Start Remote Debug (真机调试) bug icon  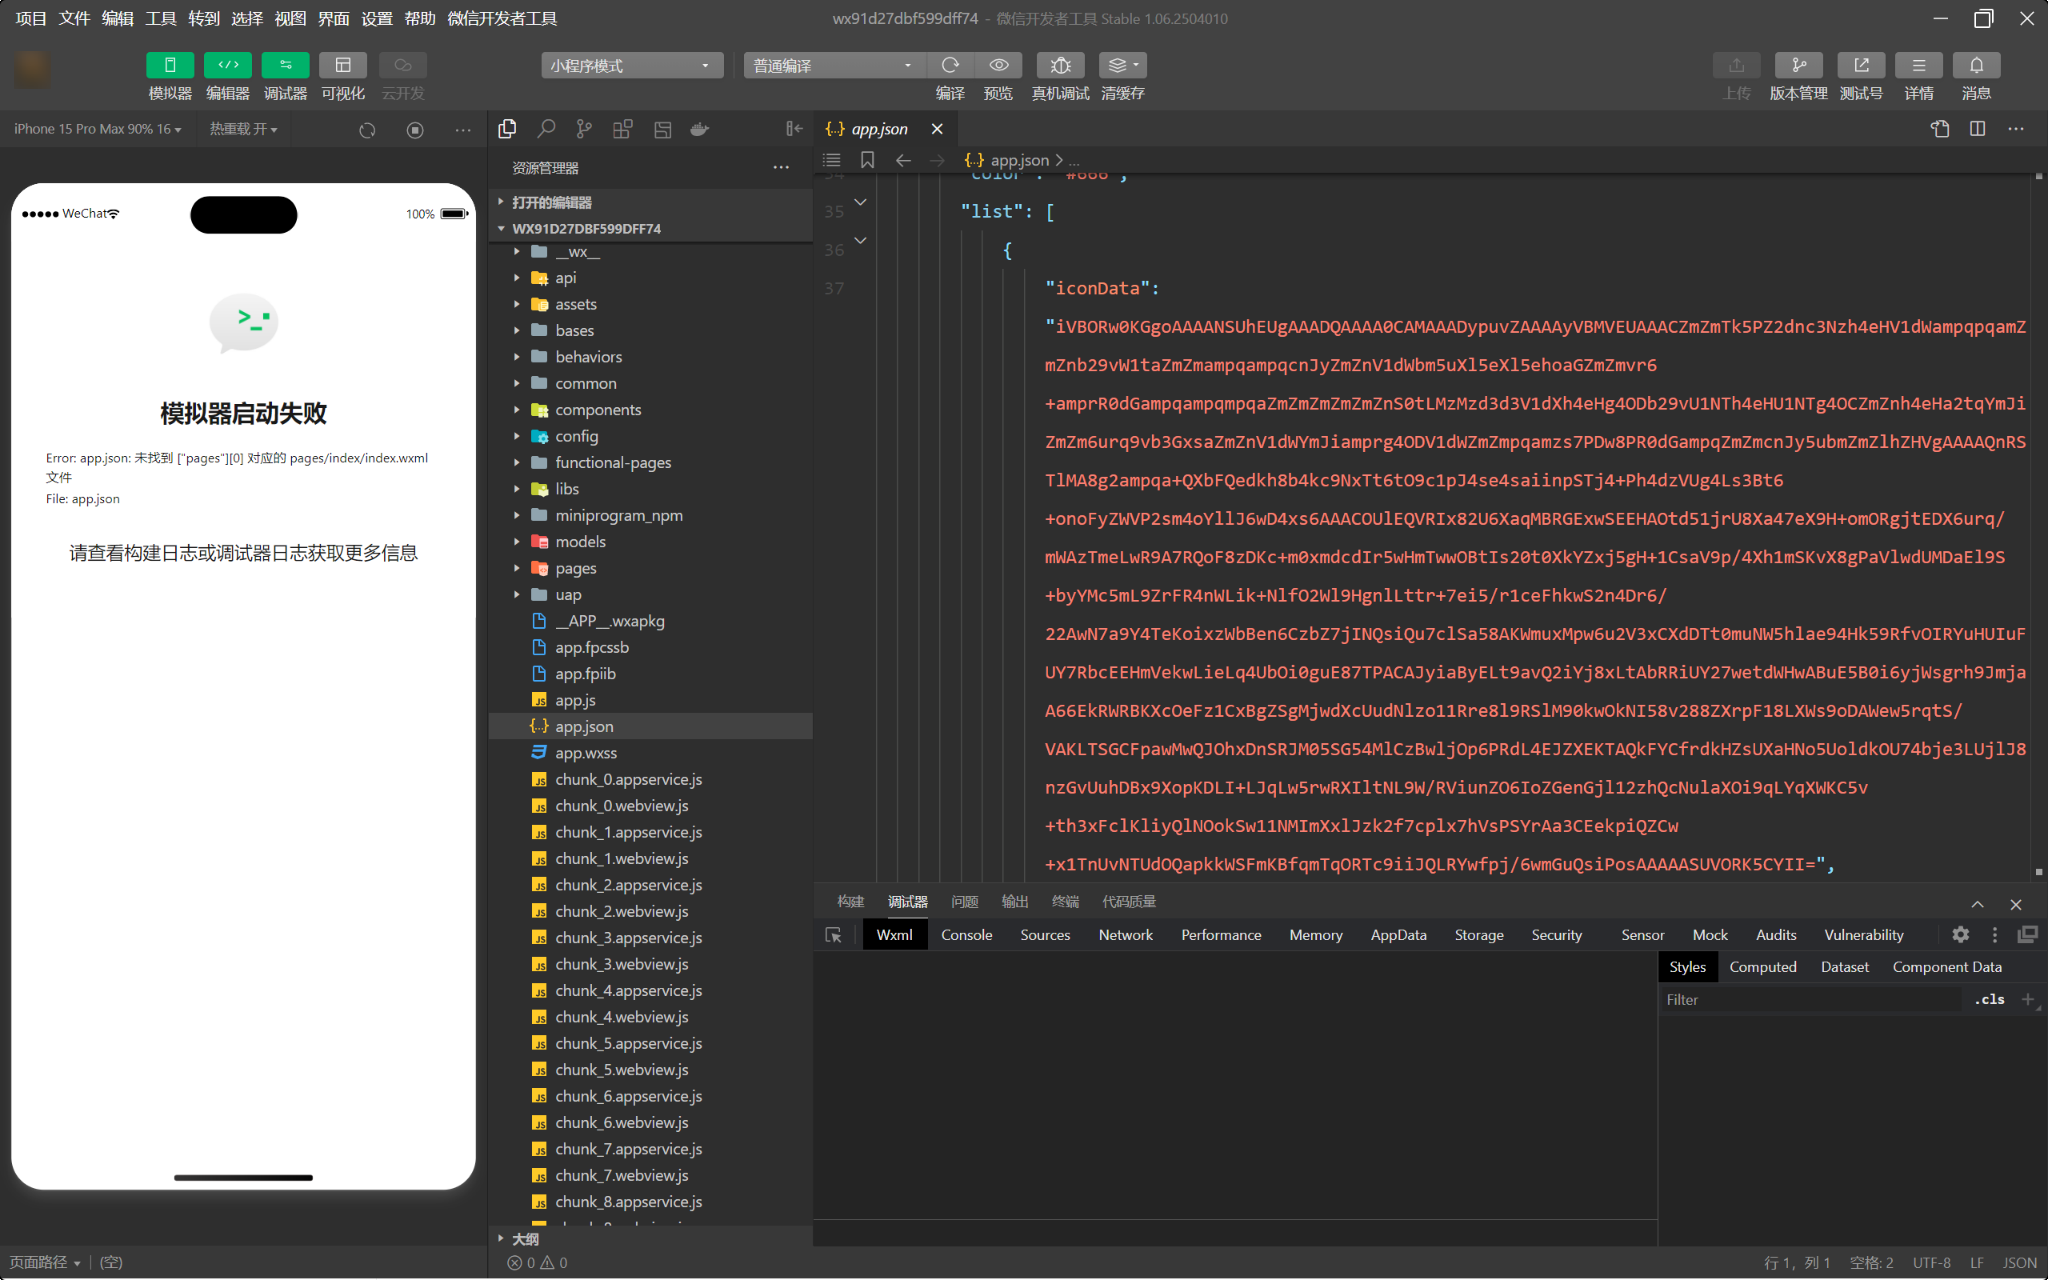(x=1060, y=65)
